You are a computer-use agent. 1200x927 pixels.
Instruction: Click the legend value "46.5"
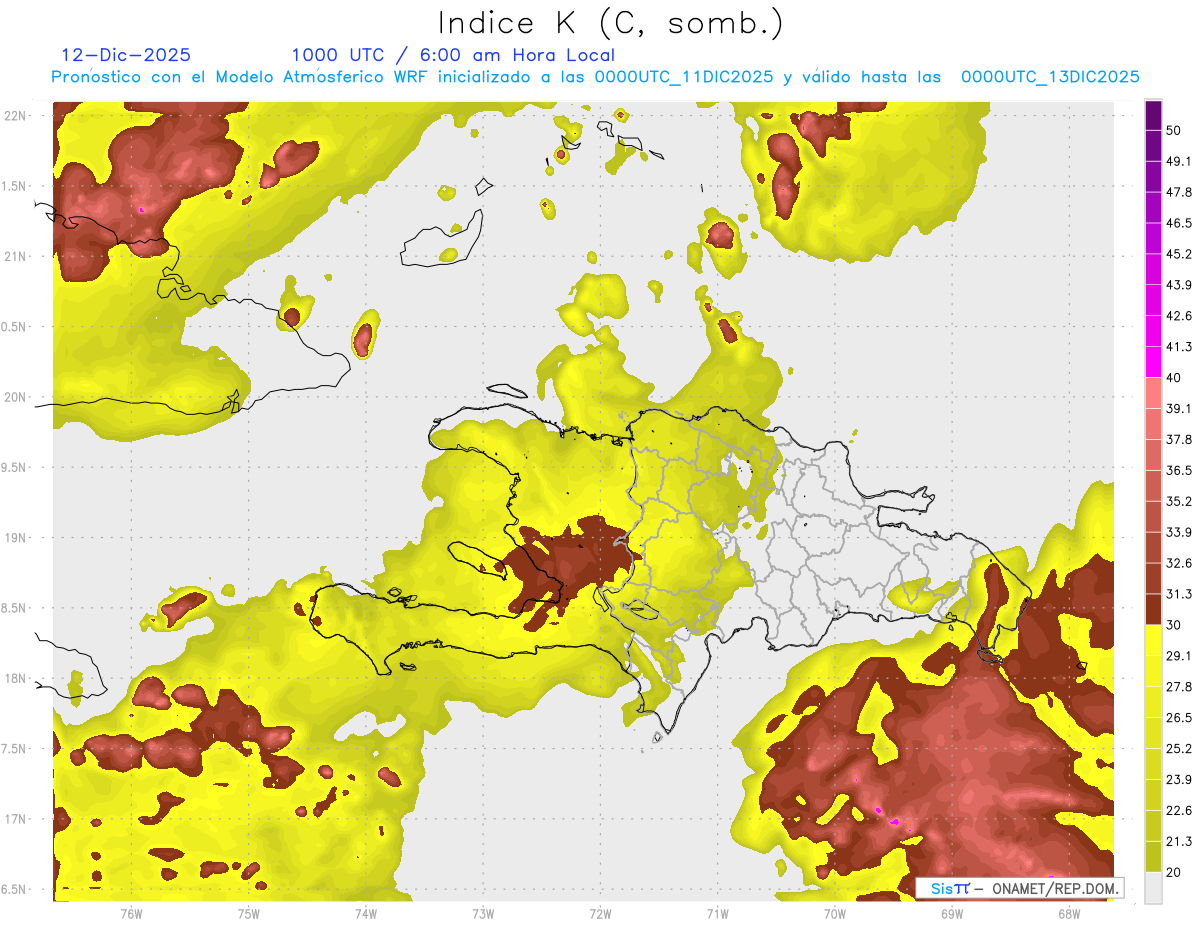[x=1179, y=224]
